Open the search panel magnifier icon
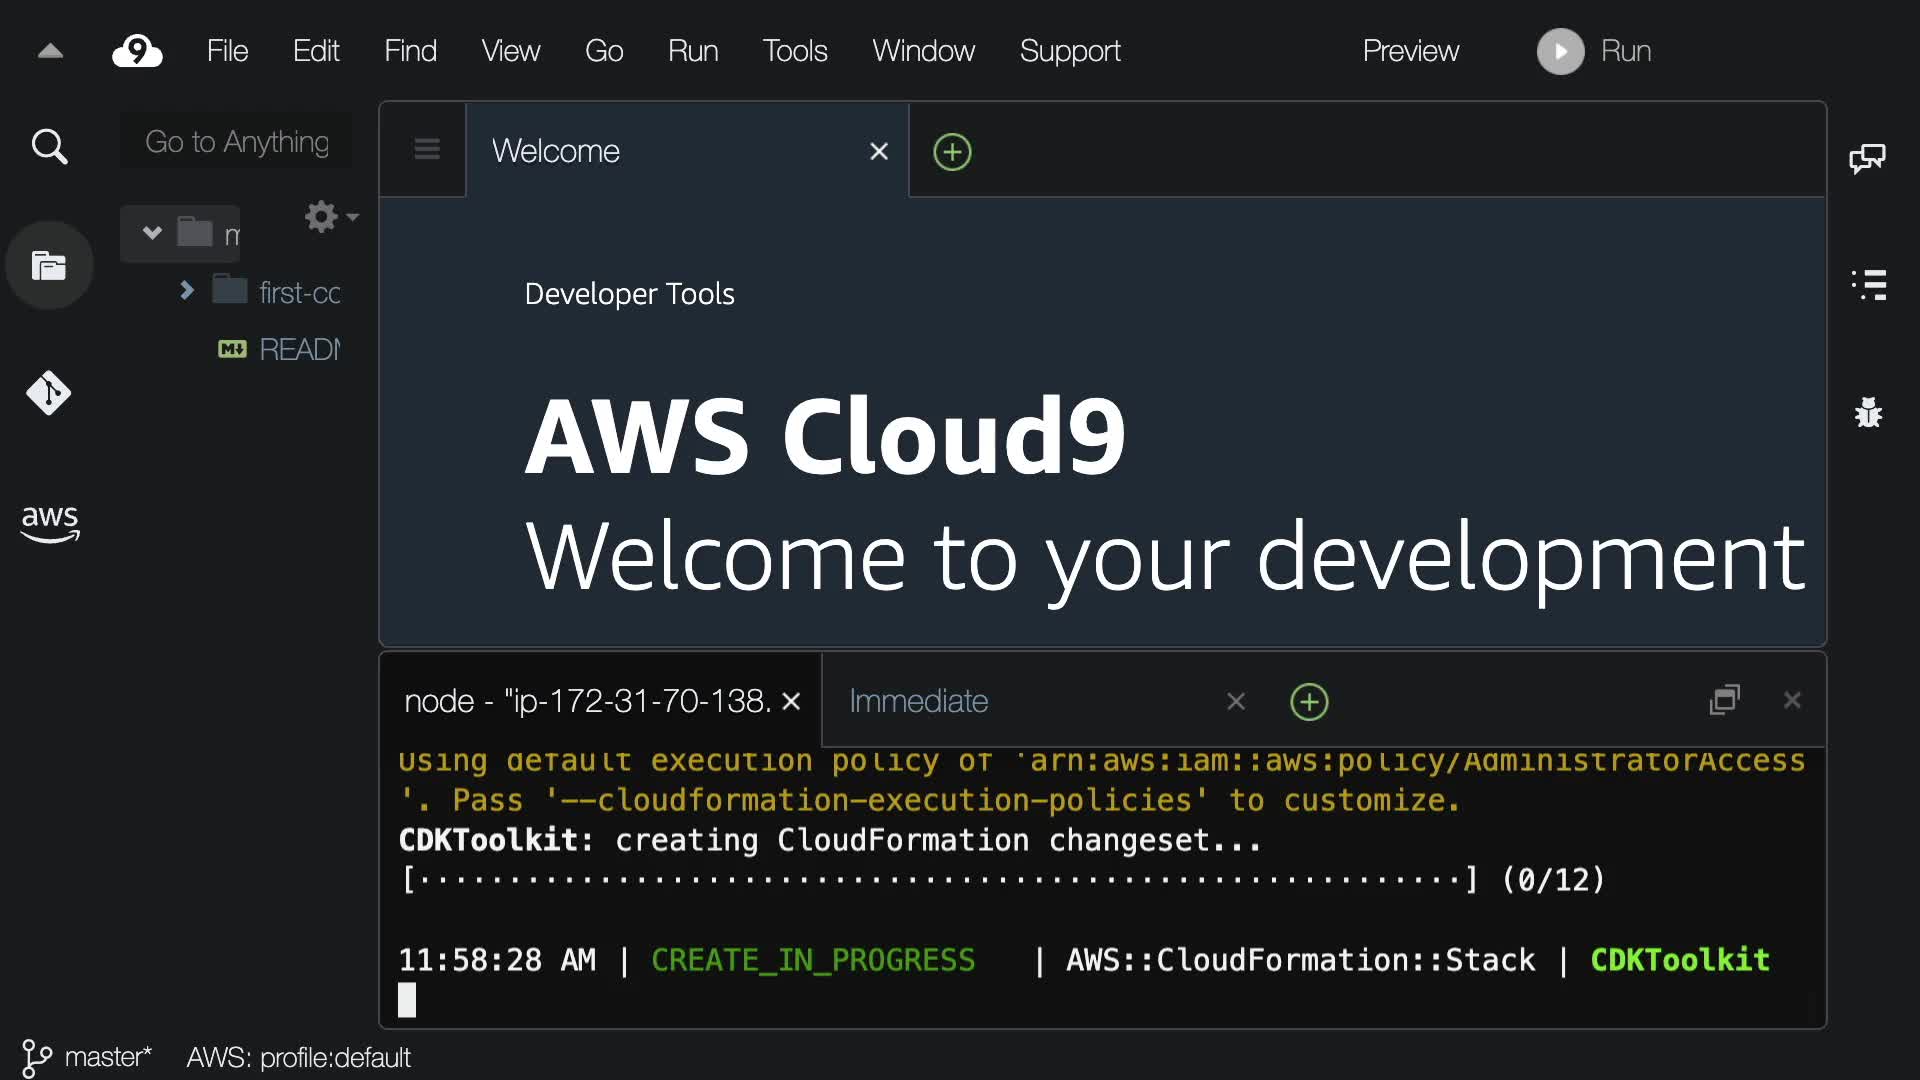Image resolution: width=1920 pixels, height=1080 pixels. [49, 147]
